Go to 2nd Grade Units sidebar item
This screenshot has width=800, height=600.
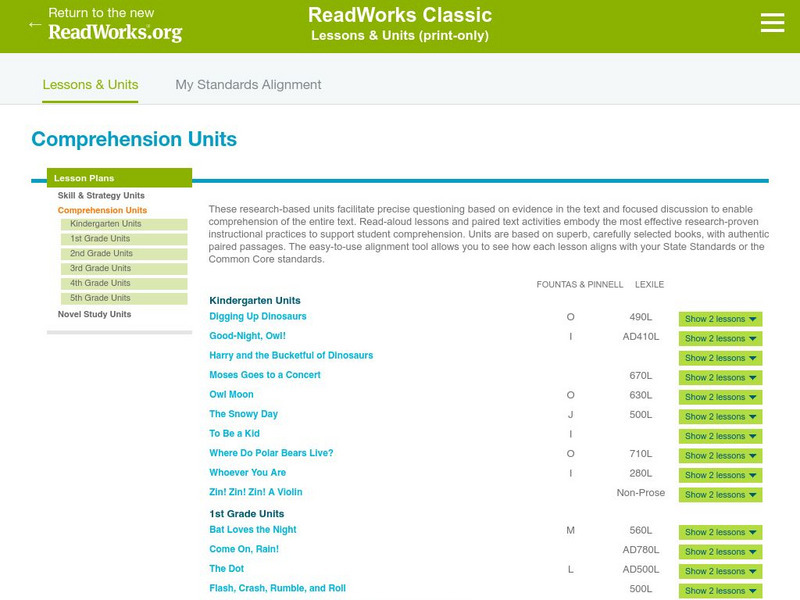pos(124,254)
